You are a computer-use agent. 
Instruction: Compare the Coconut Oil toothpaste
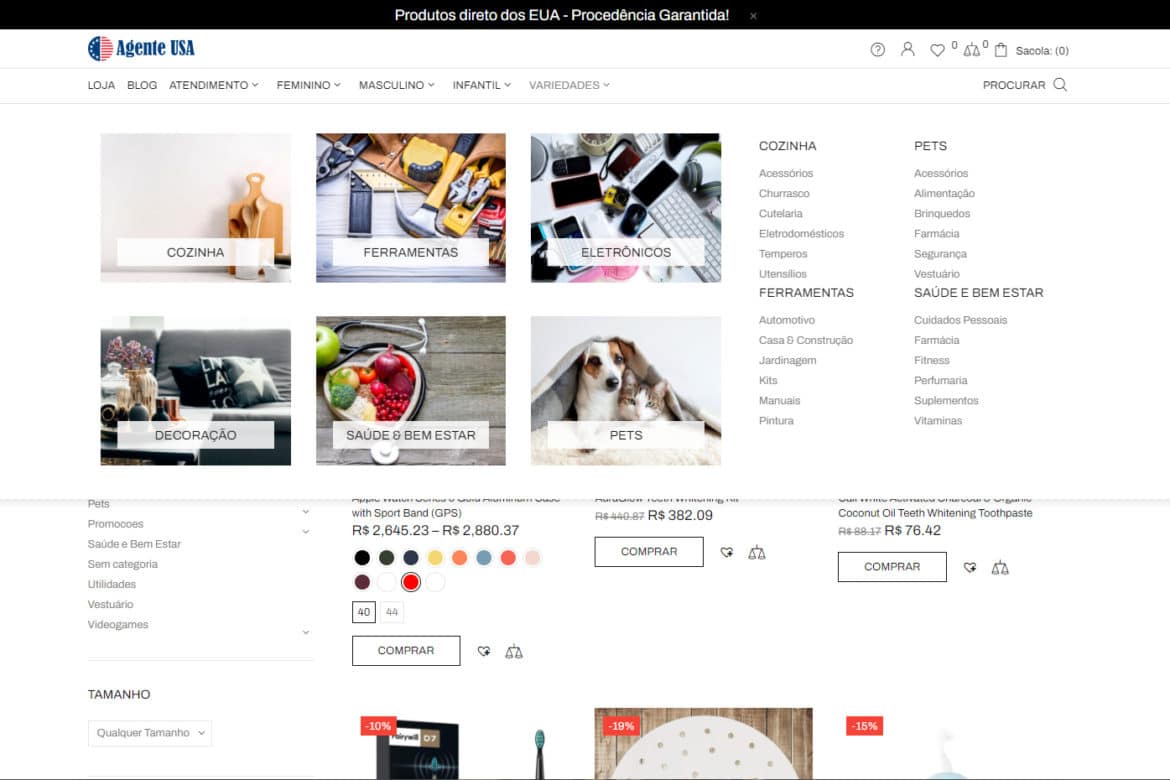pyautogui.click(x=1000, y=568)
